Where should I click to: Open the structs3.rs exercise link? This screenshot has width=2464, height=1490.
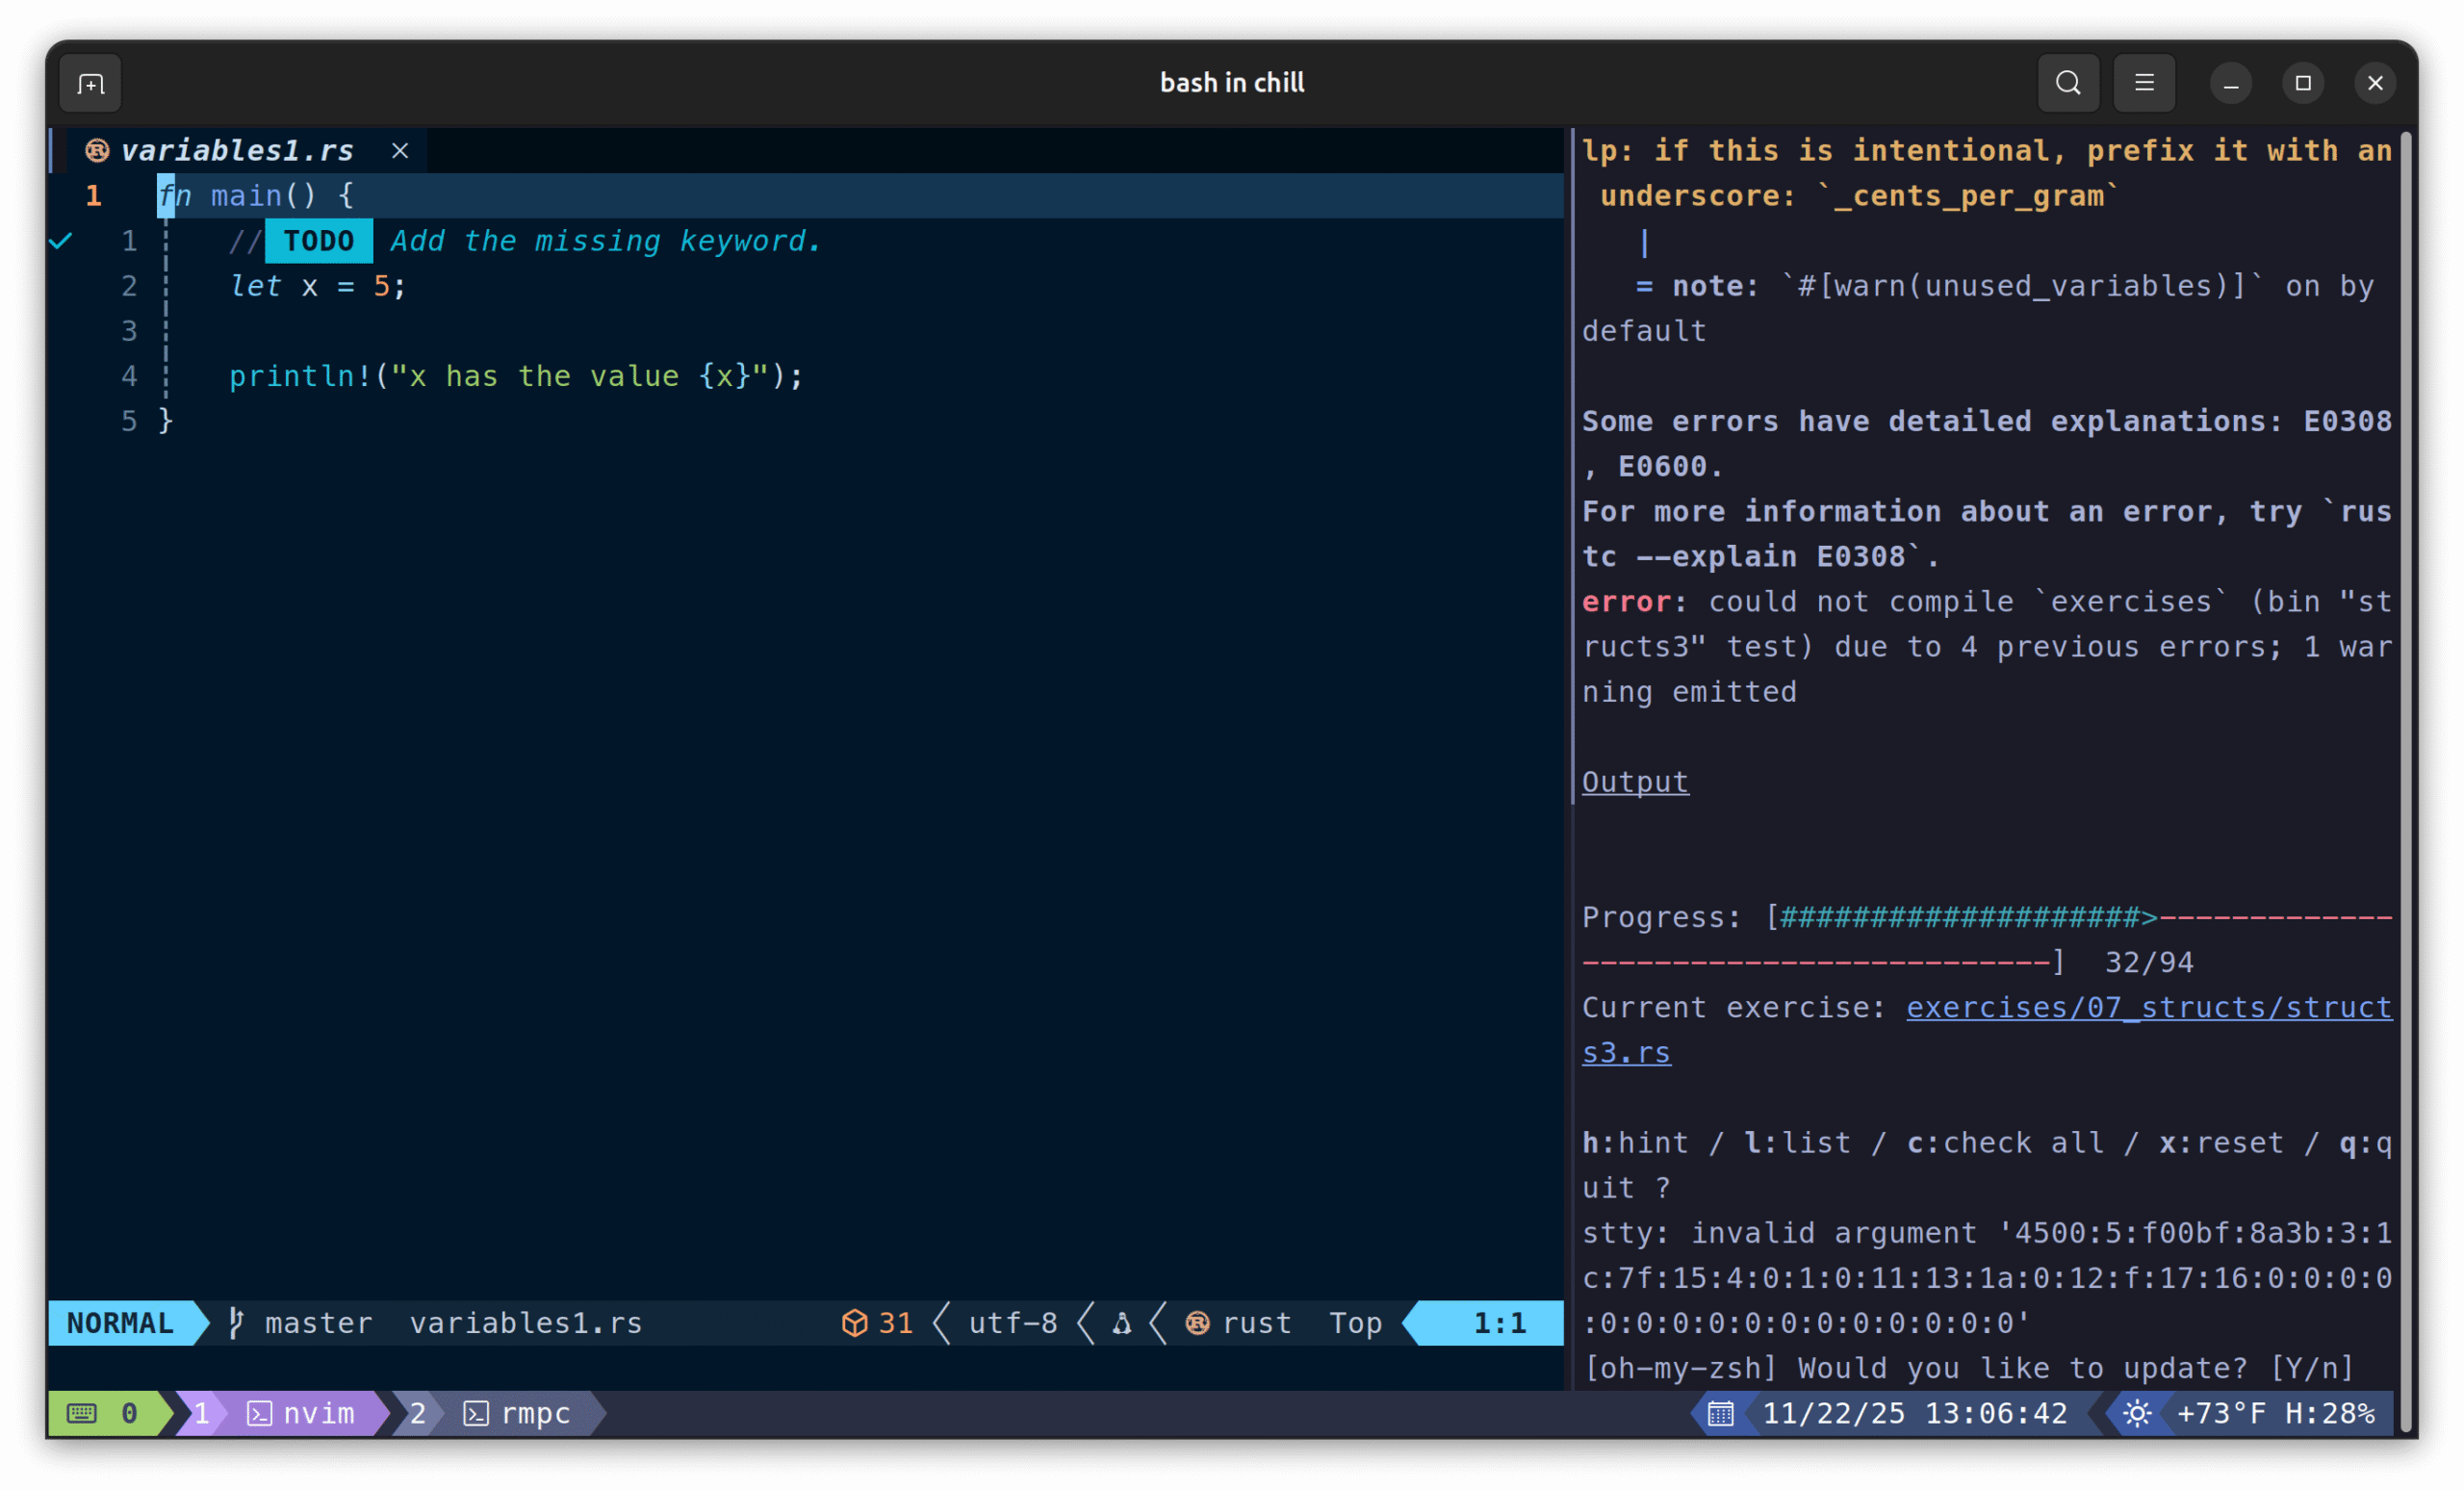(x=2148, y=1007)
